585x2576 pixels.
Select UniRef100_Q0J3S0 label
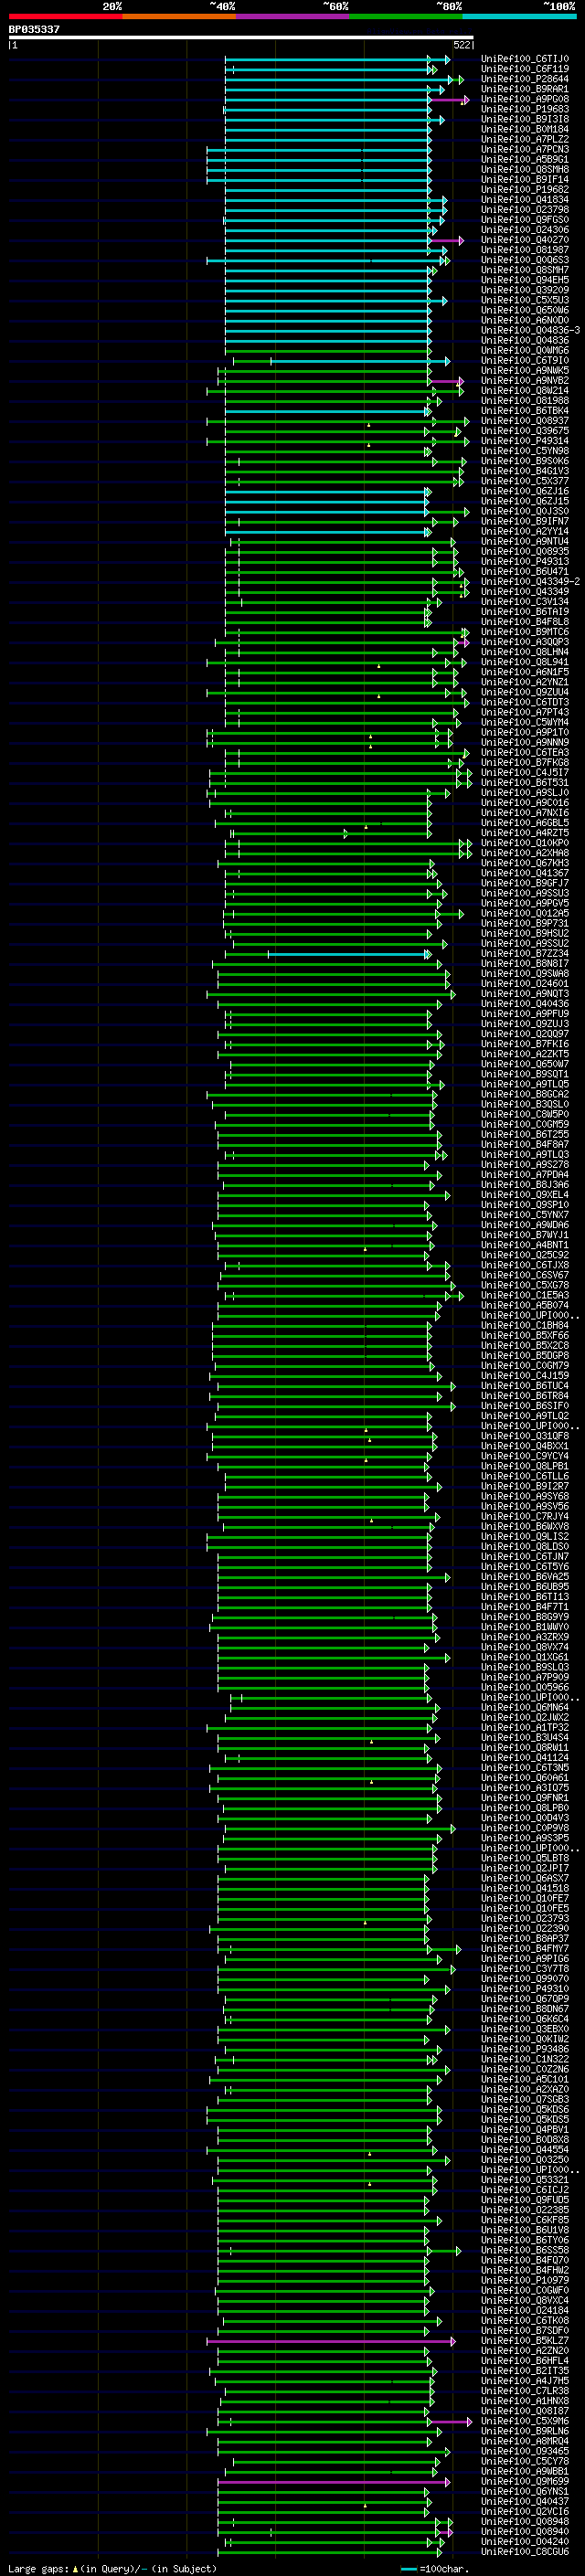[524, 511]
